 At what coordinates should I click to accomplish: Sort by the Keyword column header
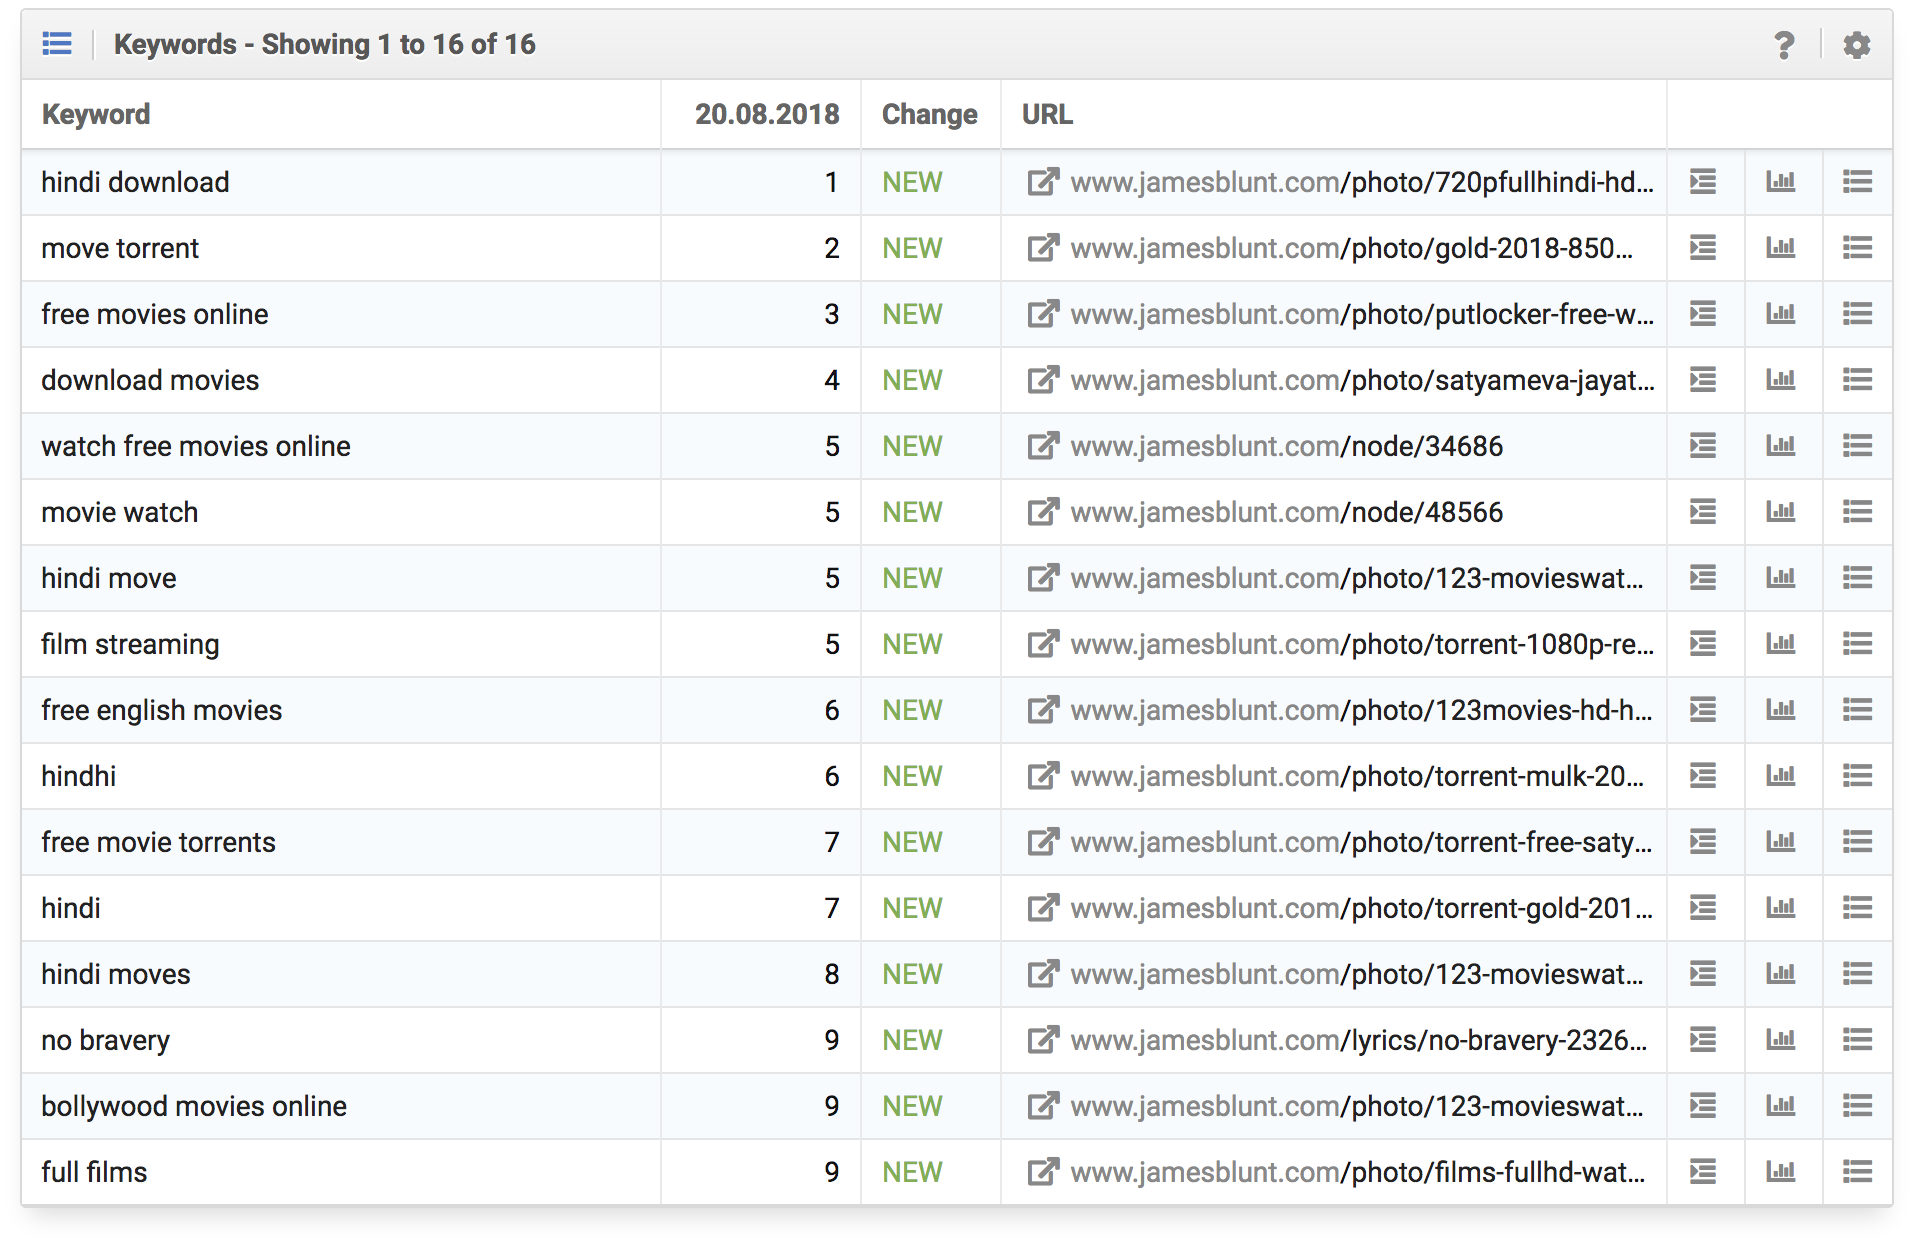pos(96,114)
